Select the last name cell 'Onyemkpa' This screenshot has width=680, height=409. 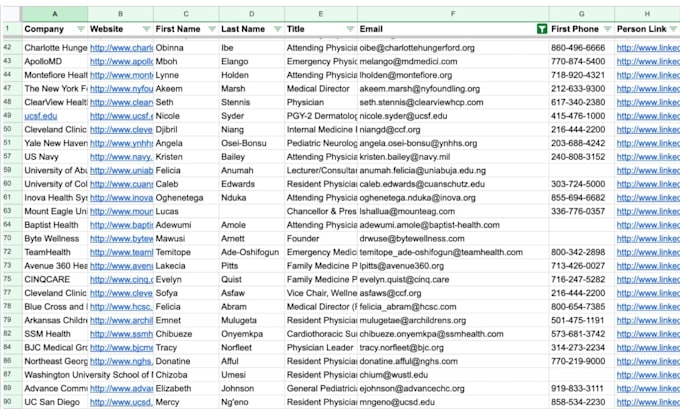(252, 334)
